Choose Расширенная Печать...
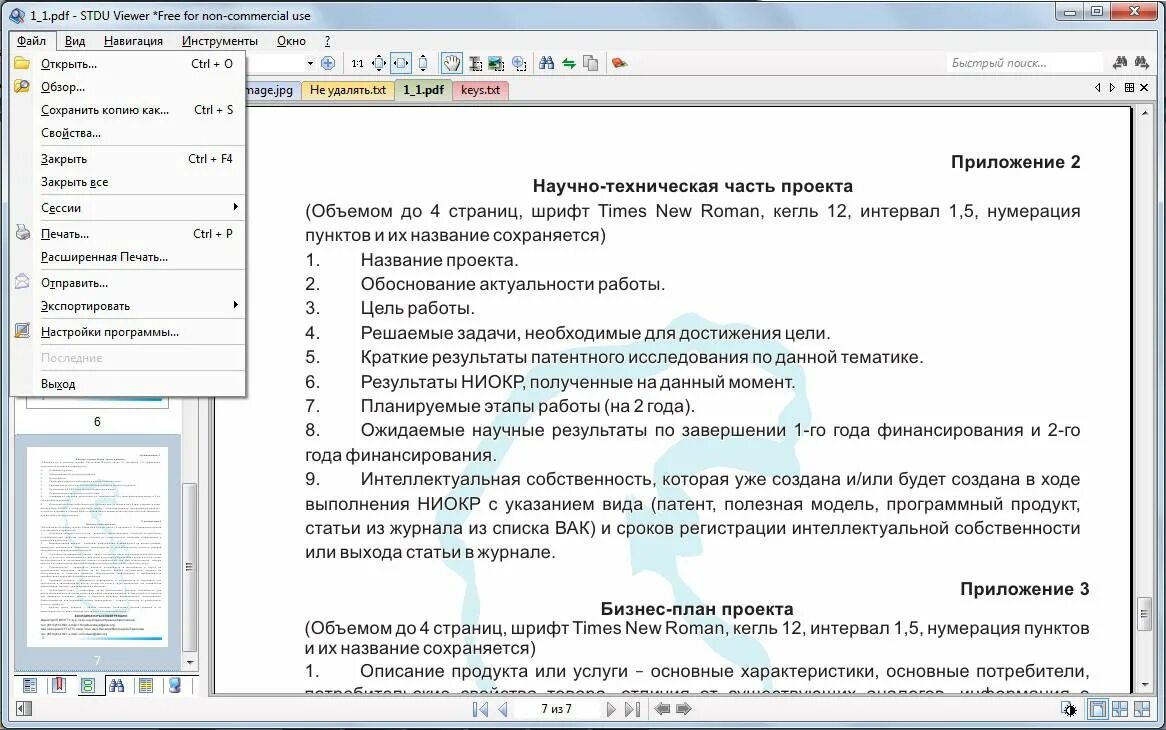This screenshot has width=1166, height=730. (128, 257)
